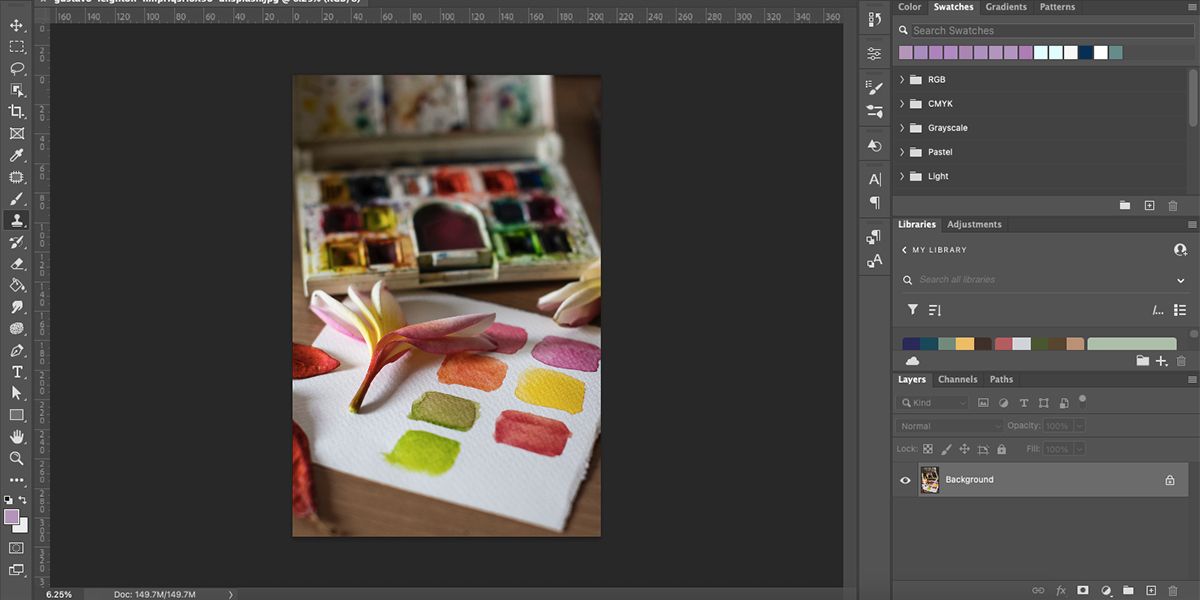The height and width of the screenshot is (600, 1200).
Task: Select the Clone Stamp tool
Action: click(17, 220)
